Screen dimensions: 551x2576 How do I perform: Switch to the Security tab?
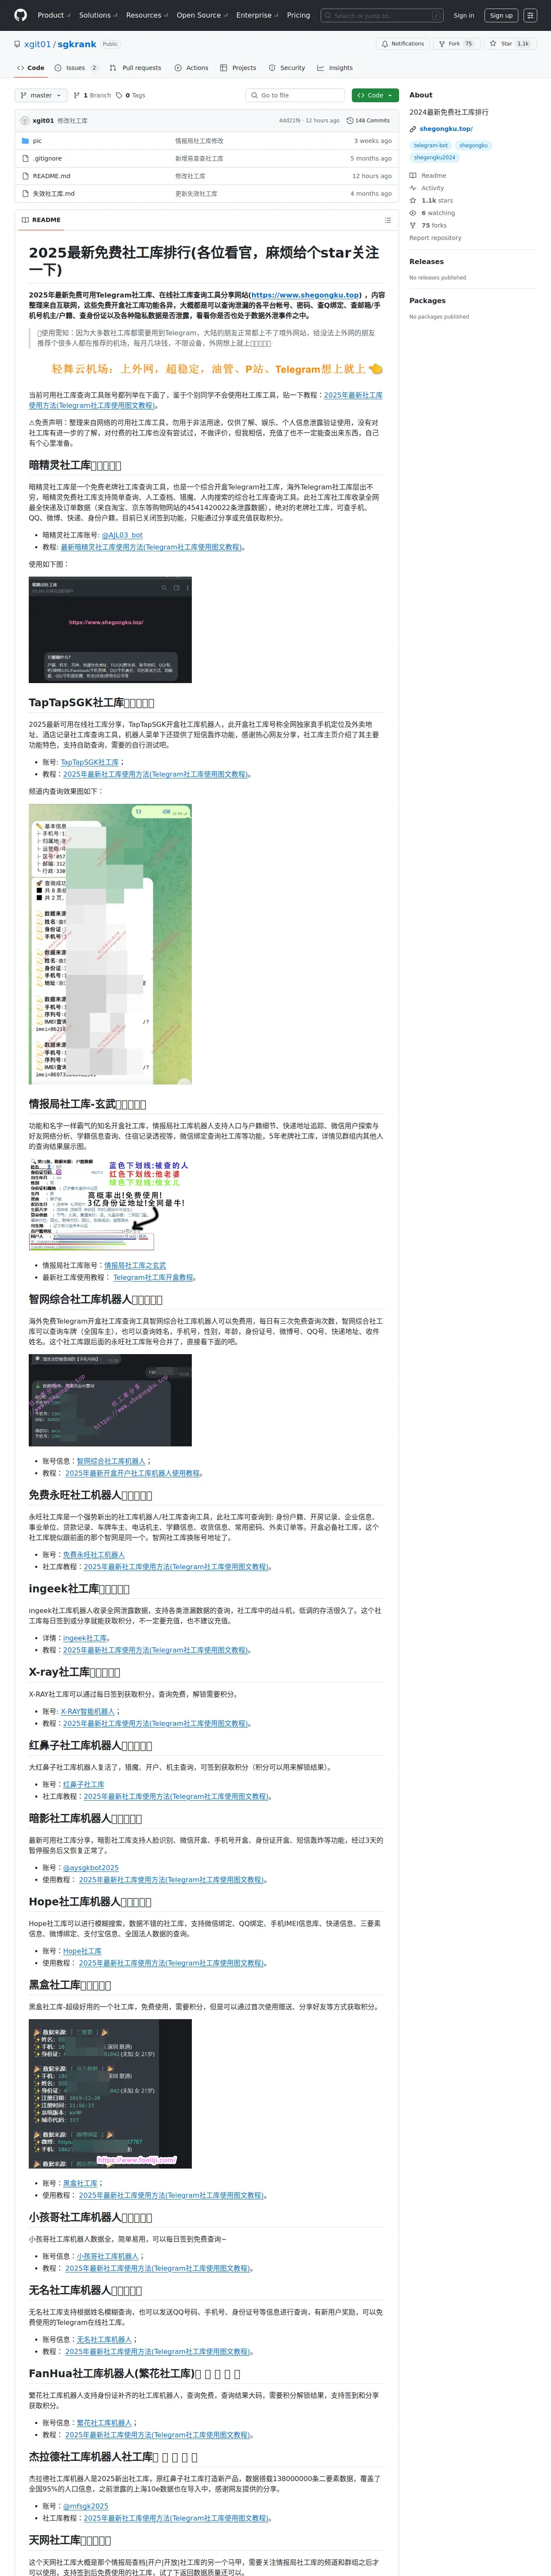287,68
